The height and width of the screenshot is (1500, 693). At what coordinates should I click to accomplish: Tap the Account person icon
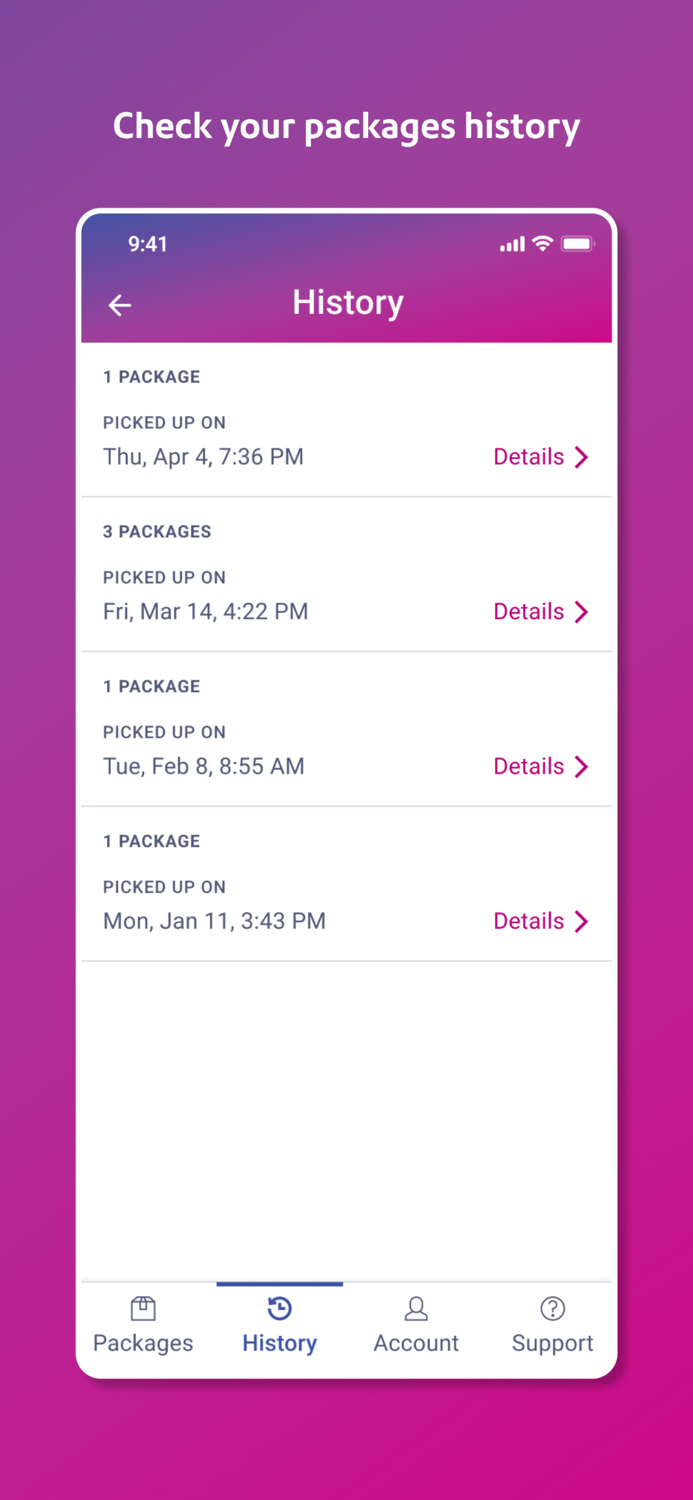(416, 1307)
